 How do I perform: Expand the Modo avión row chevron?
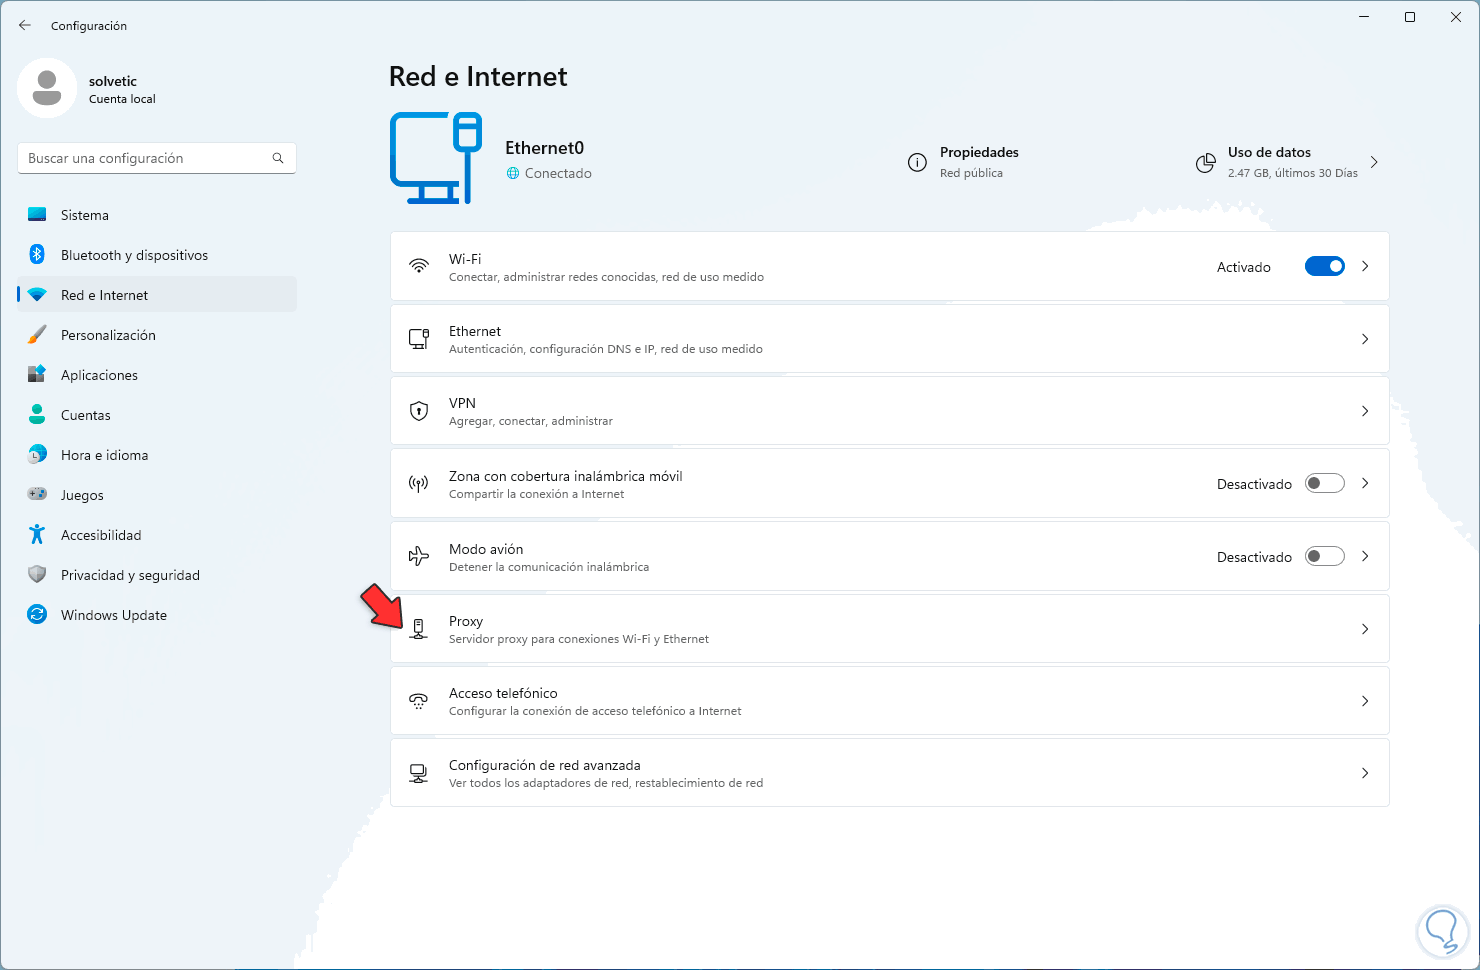pyautogui.click(x=1365, y=556)
